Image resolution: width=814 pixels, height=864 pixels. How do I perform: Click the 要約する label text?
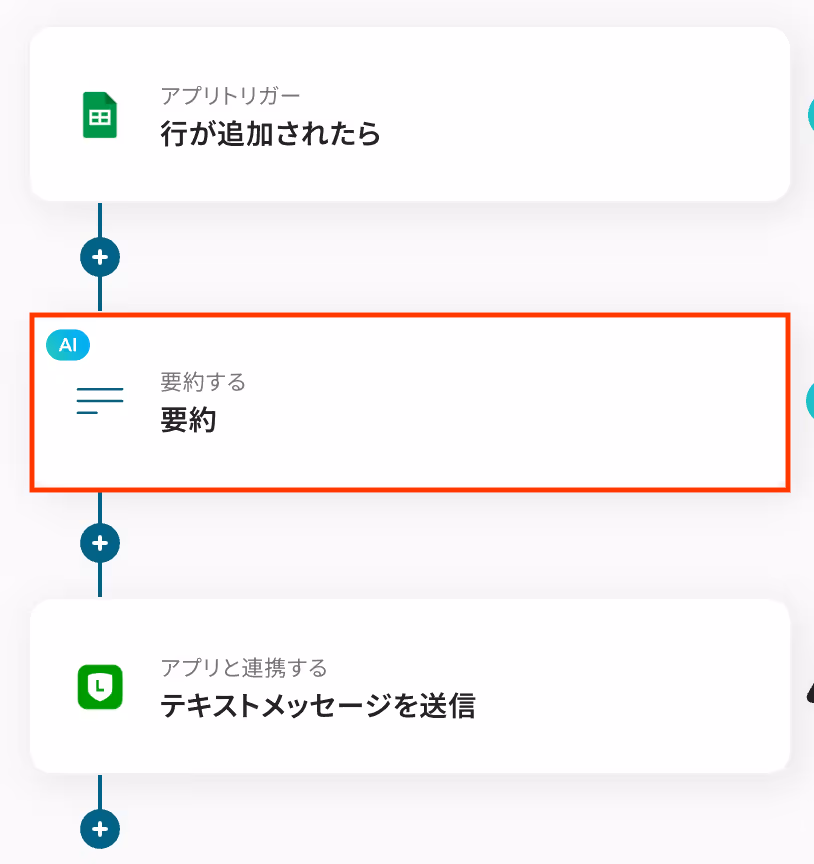pyautogui.click(x=203, y=382)
